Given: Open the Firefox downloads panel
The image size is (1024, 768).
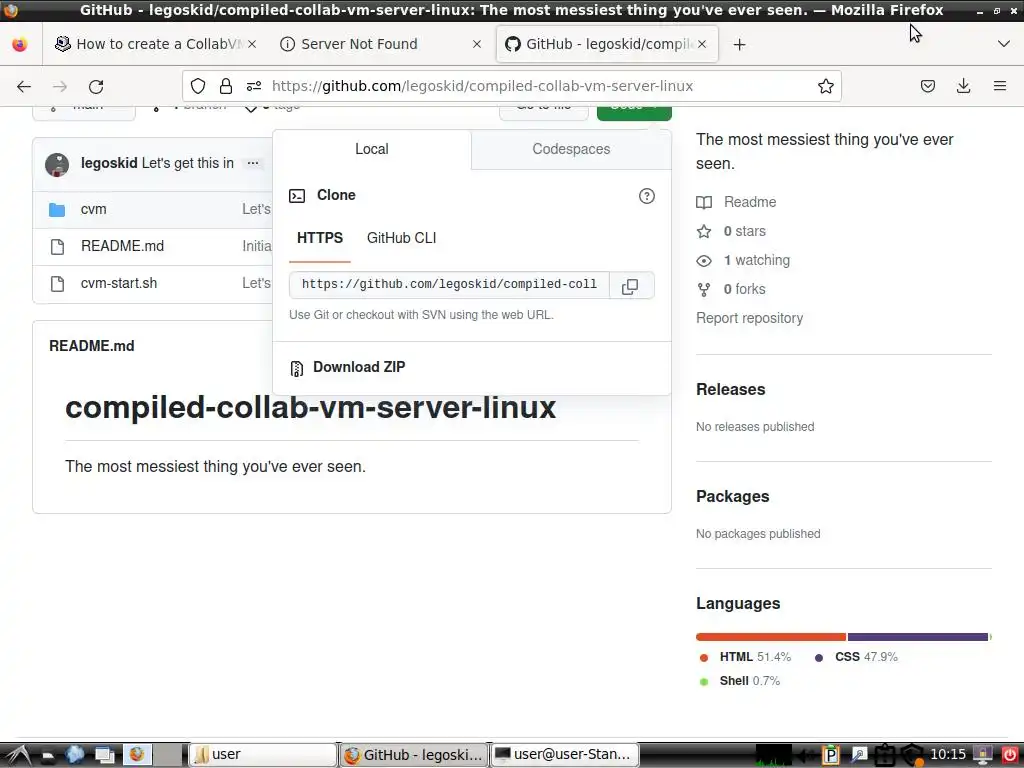Looking at the screenshot, I should click(963, 86).
